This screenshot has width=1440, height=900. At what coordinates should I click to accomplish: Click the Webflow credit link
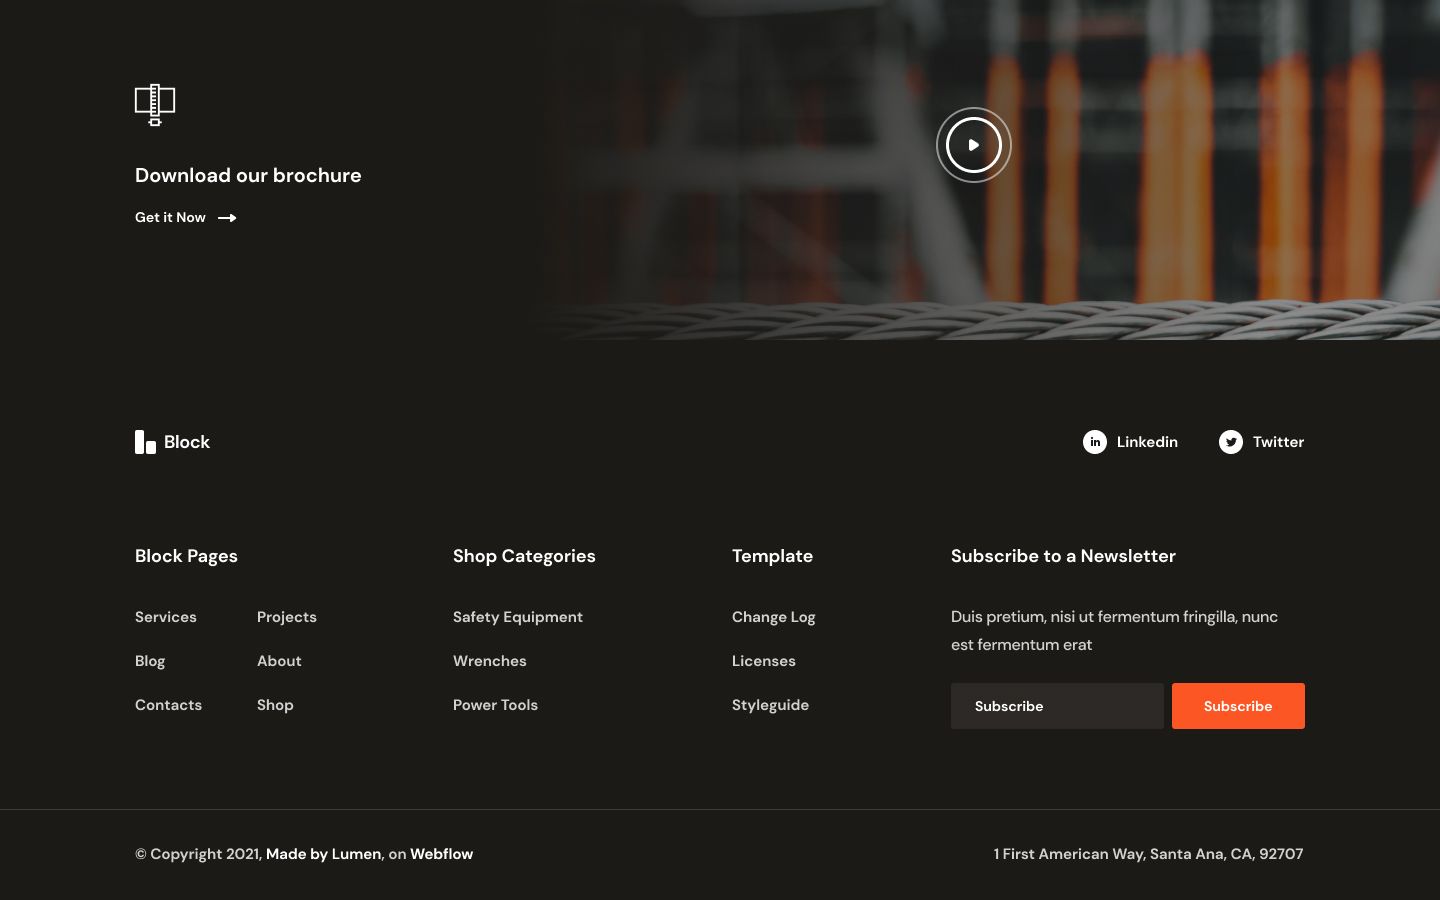tap(441, 854)
